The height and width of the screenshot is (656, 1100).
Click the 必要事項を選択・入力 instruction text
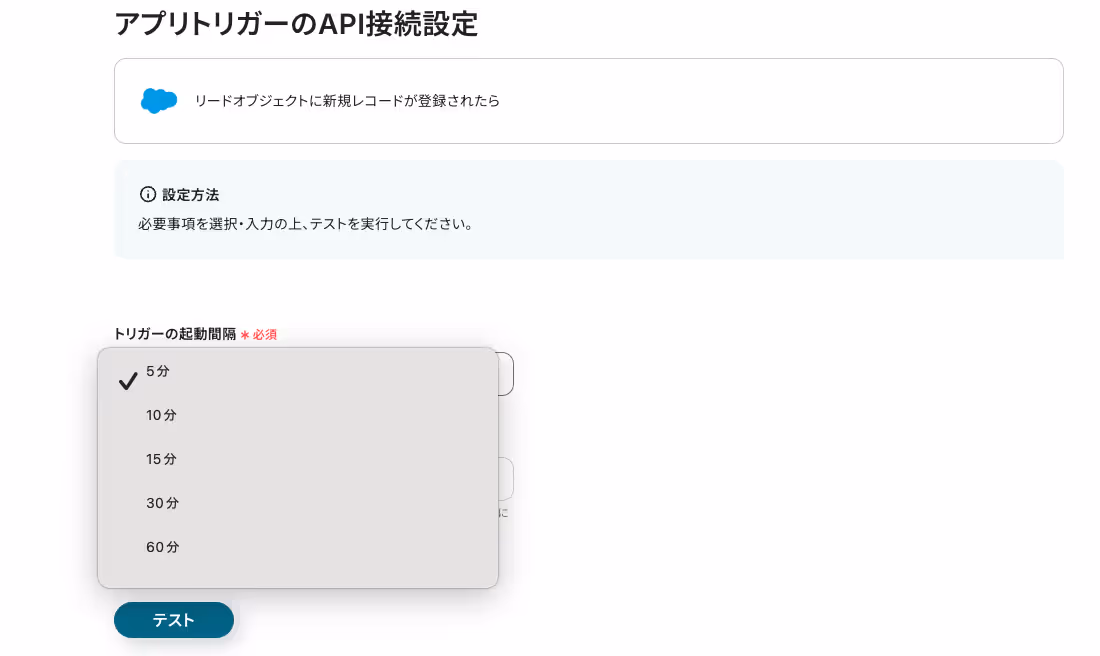click(306, 225)
